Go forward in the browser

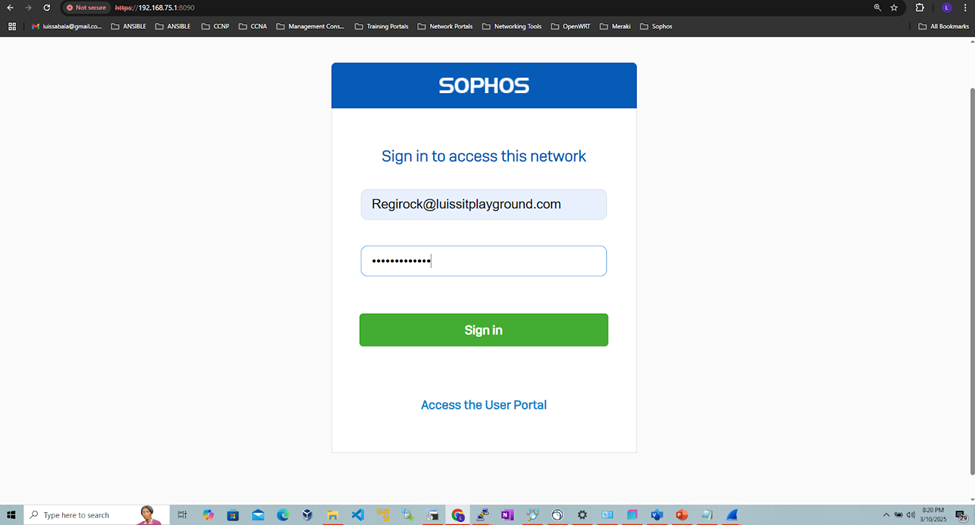tap(28, 7)
